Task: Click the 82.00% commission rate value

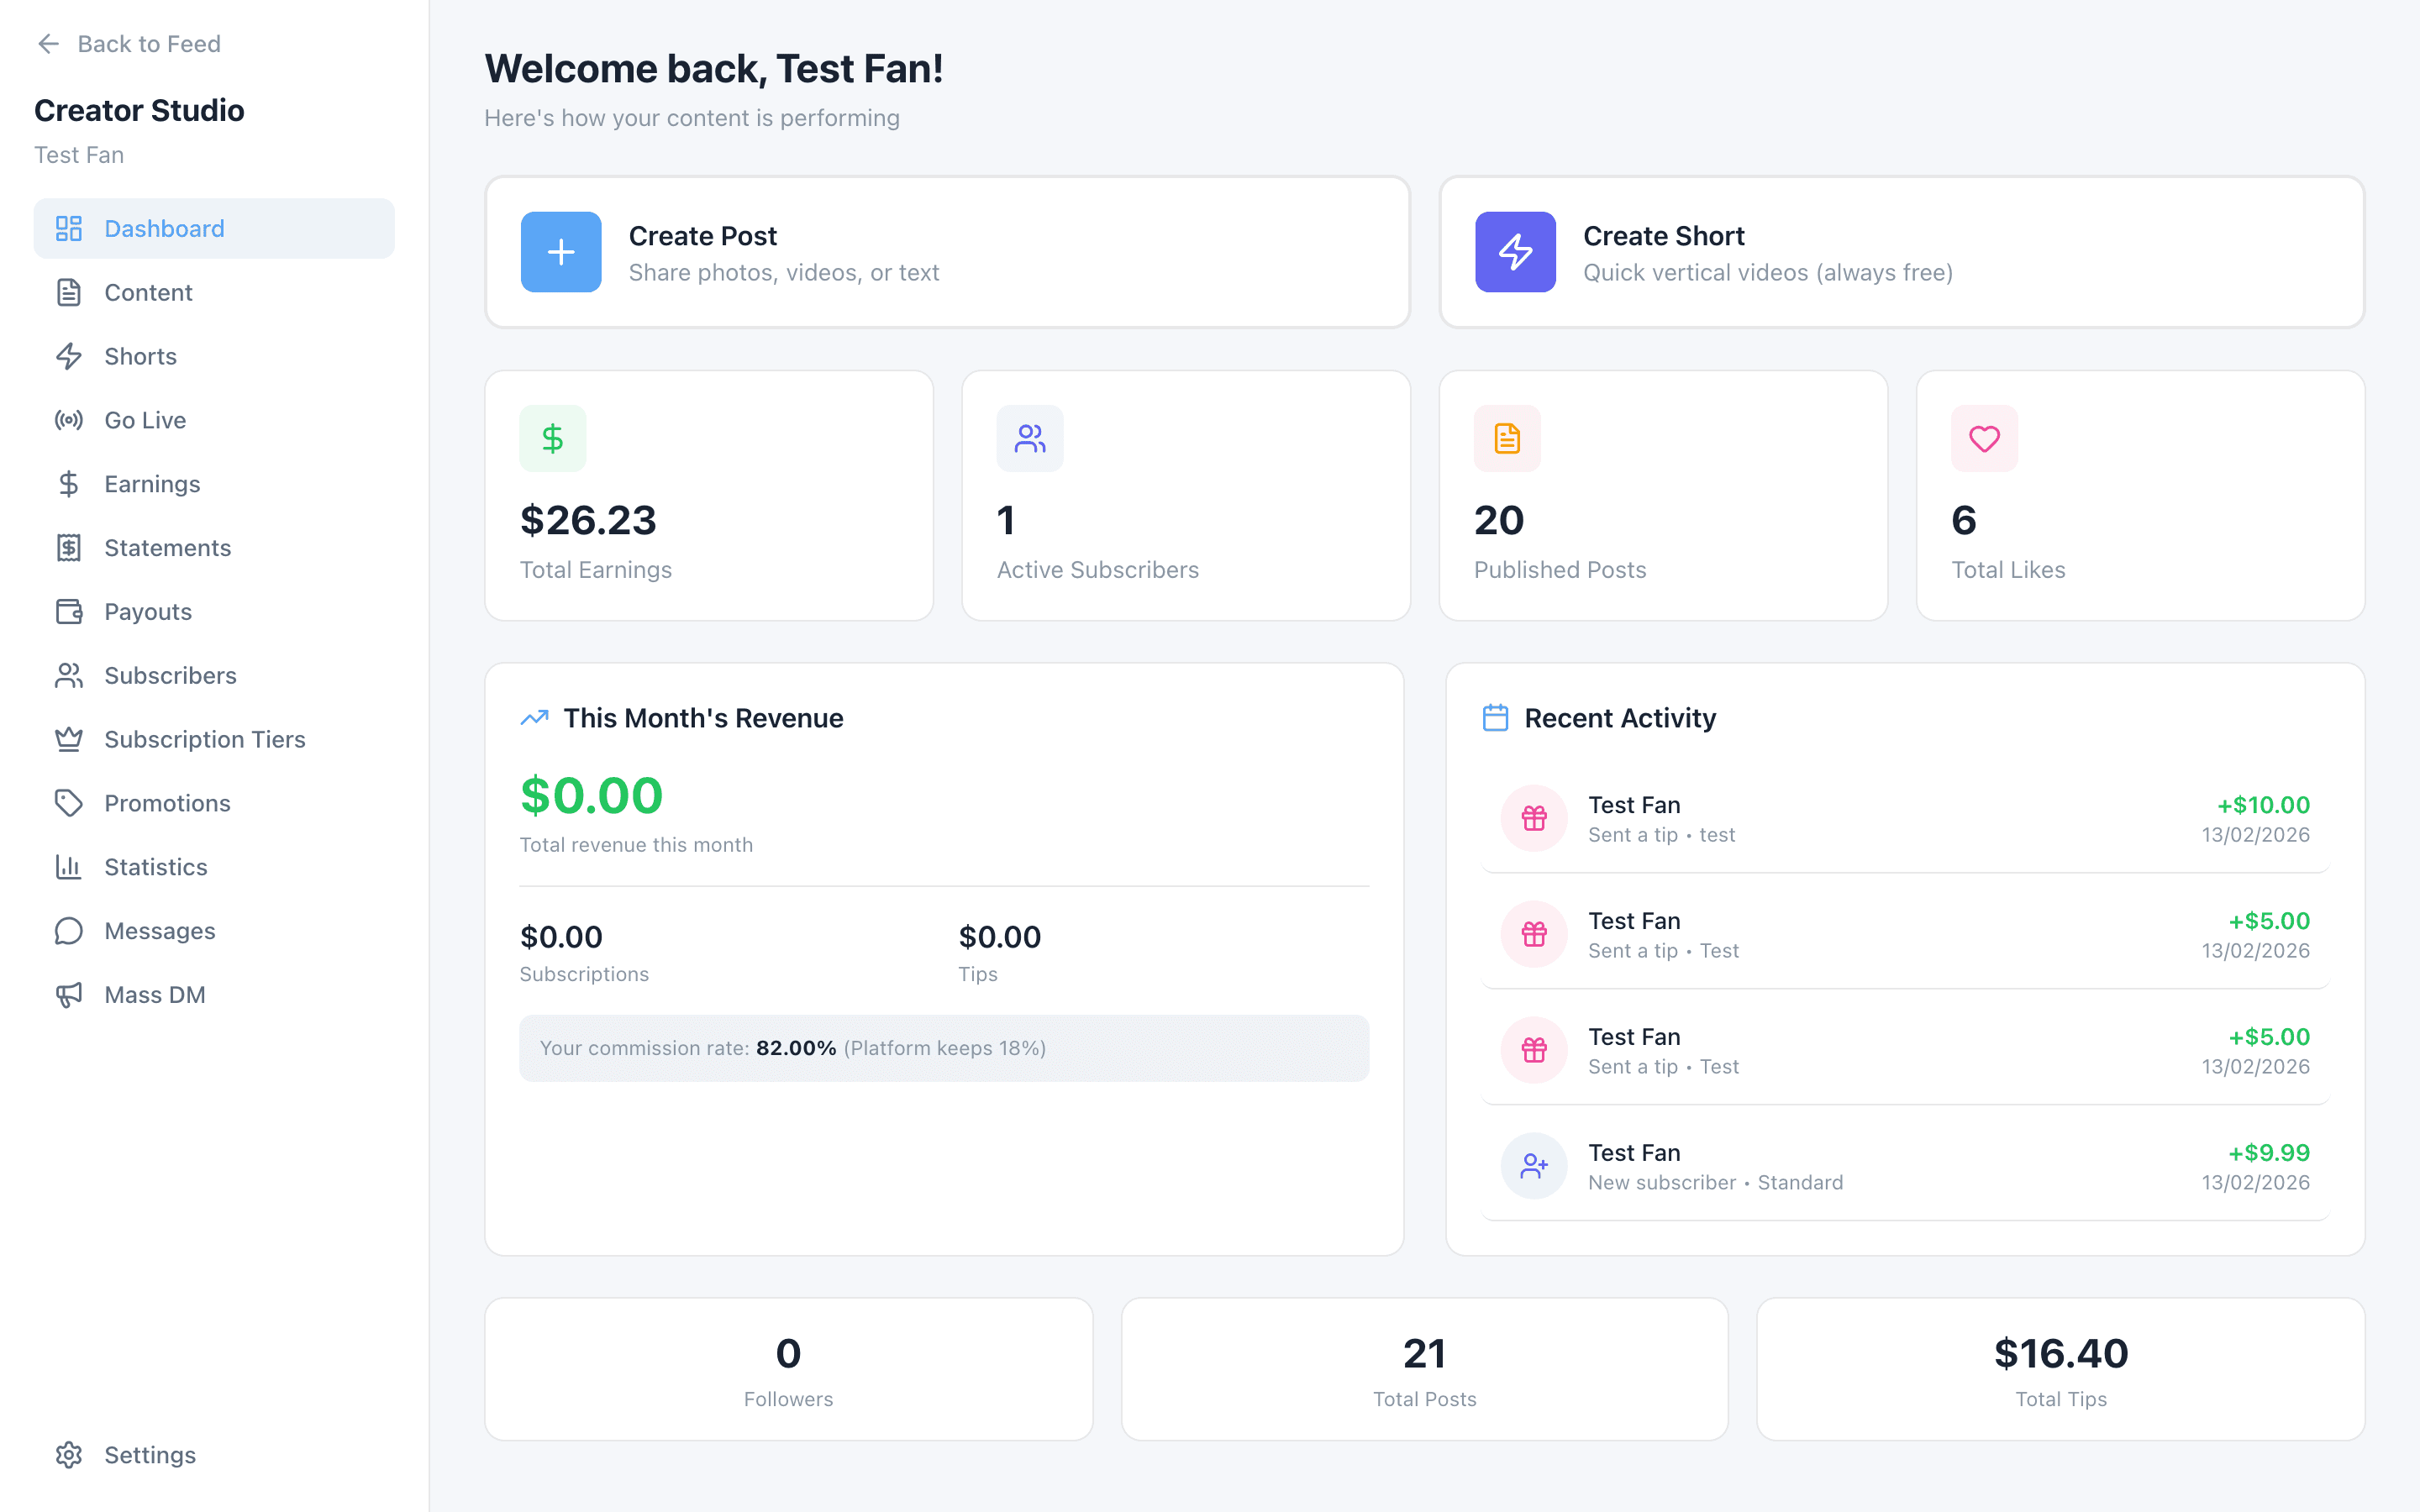Action: pyautogui.click(x=796, y=1048)
